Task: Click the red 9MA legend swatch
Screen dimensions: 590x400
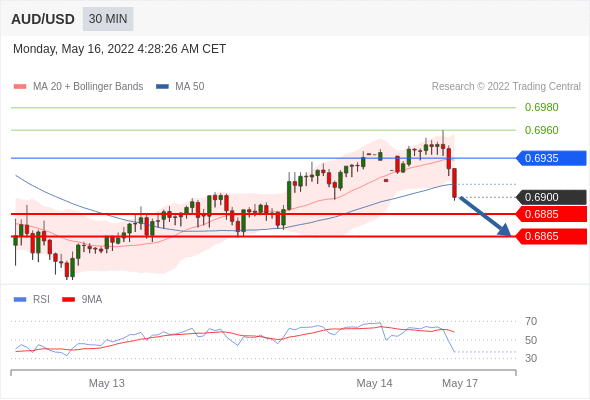Action: click(x=68, y=300)
